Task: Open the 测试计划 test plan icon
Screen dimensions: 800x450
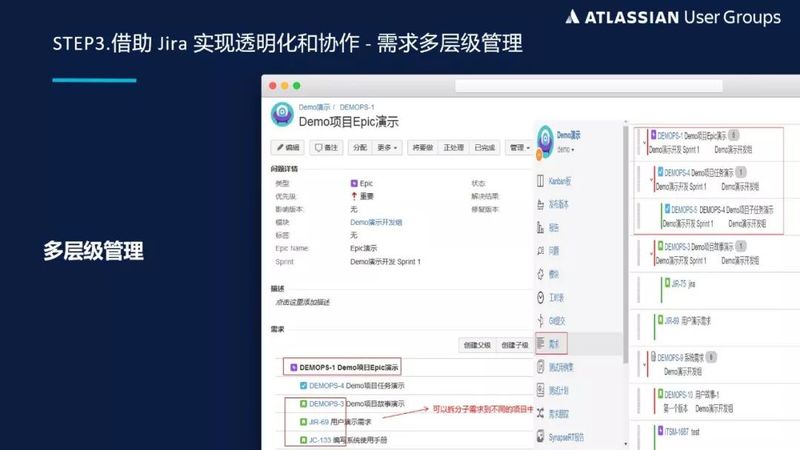Action: click(x=541, y=390)
